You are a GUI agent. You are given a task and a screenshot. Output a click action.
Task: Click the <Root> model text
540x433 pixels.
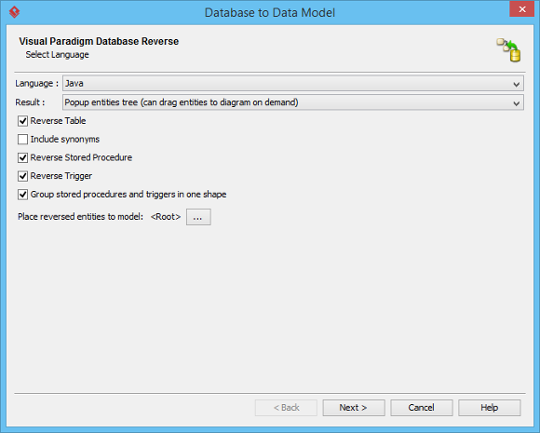coord(166,217)
